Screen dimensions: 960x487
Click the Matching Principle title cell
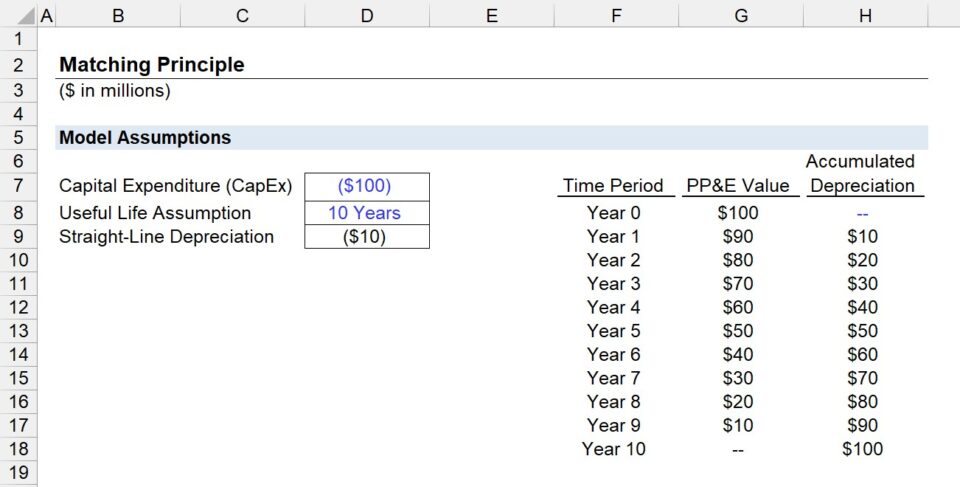point(152,65)
